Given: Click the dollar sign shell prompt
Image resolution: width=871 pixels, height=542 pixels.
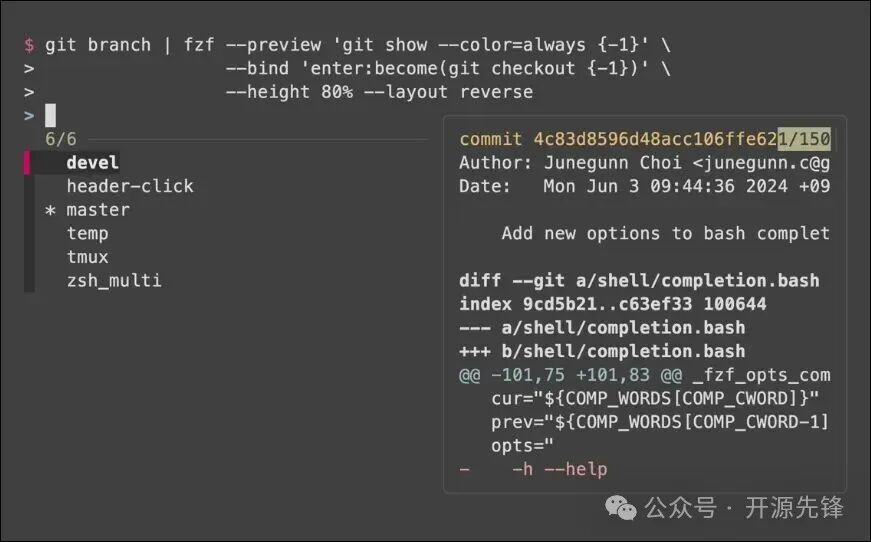Looking at the screenshot, I should click(x=29, y=45).
